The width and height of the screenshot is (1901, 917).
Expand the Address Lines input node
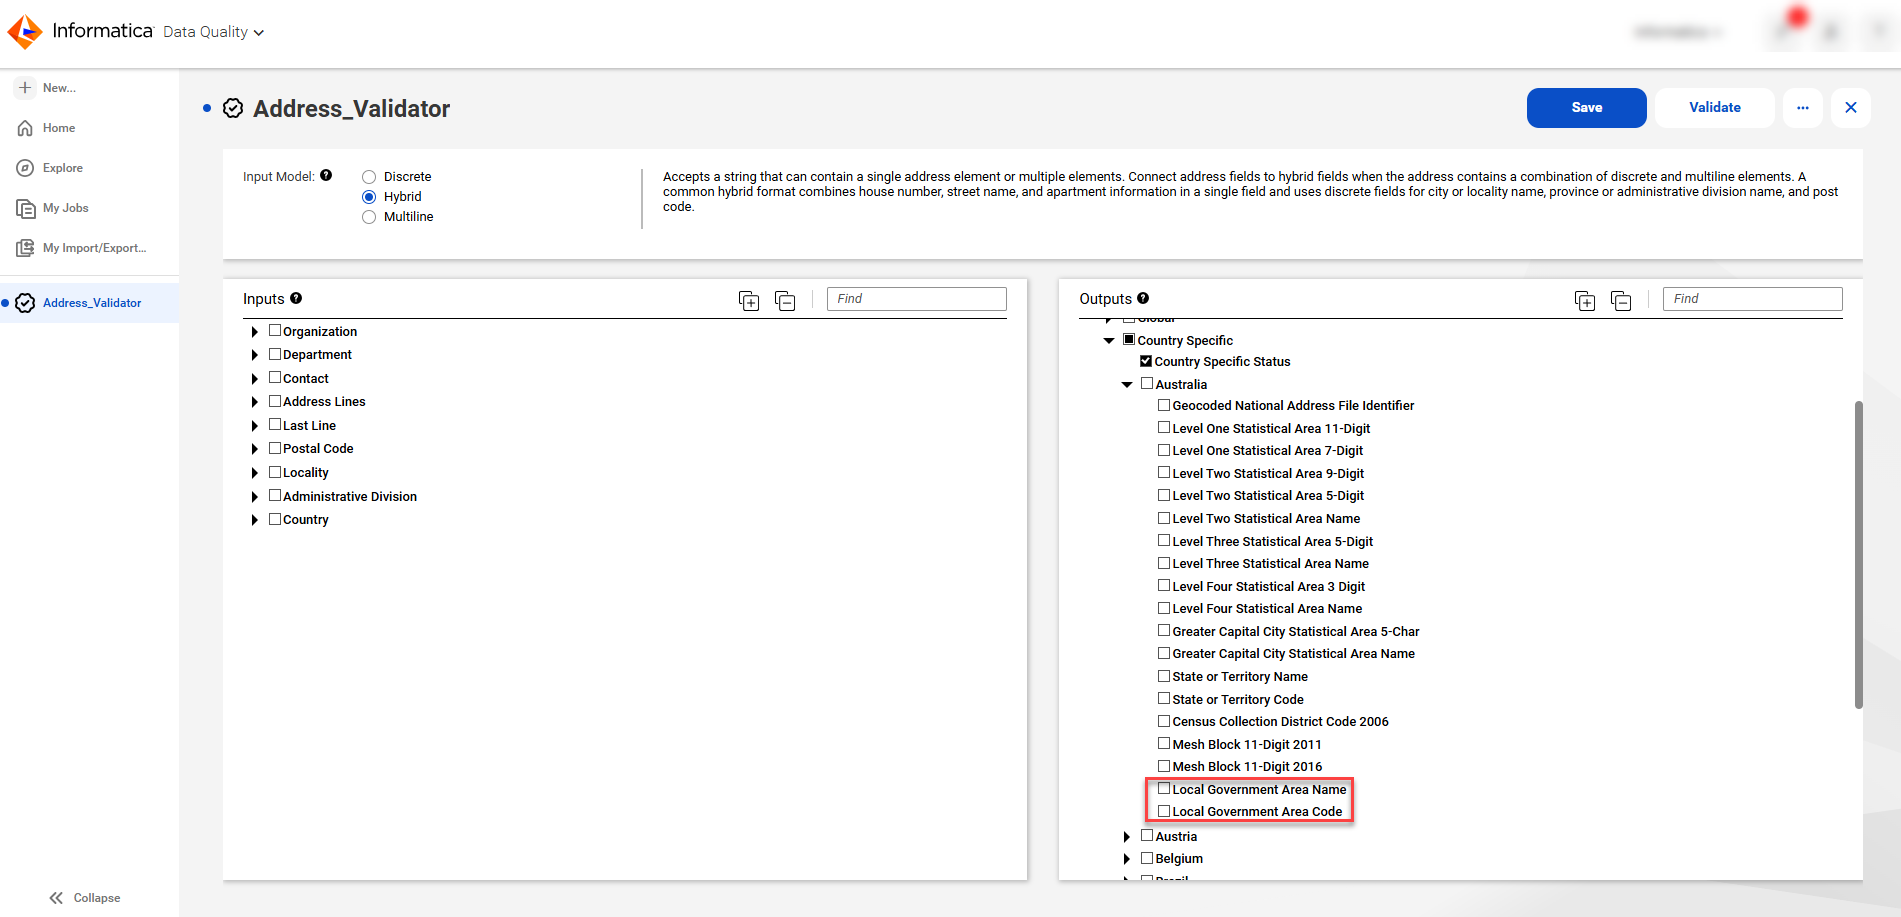point(254,402)
